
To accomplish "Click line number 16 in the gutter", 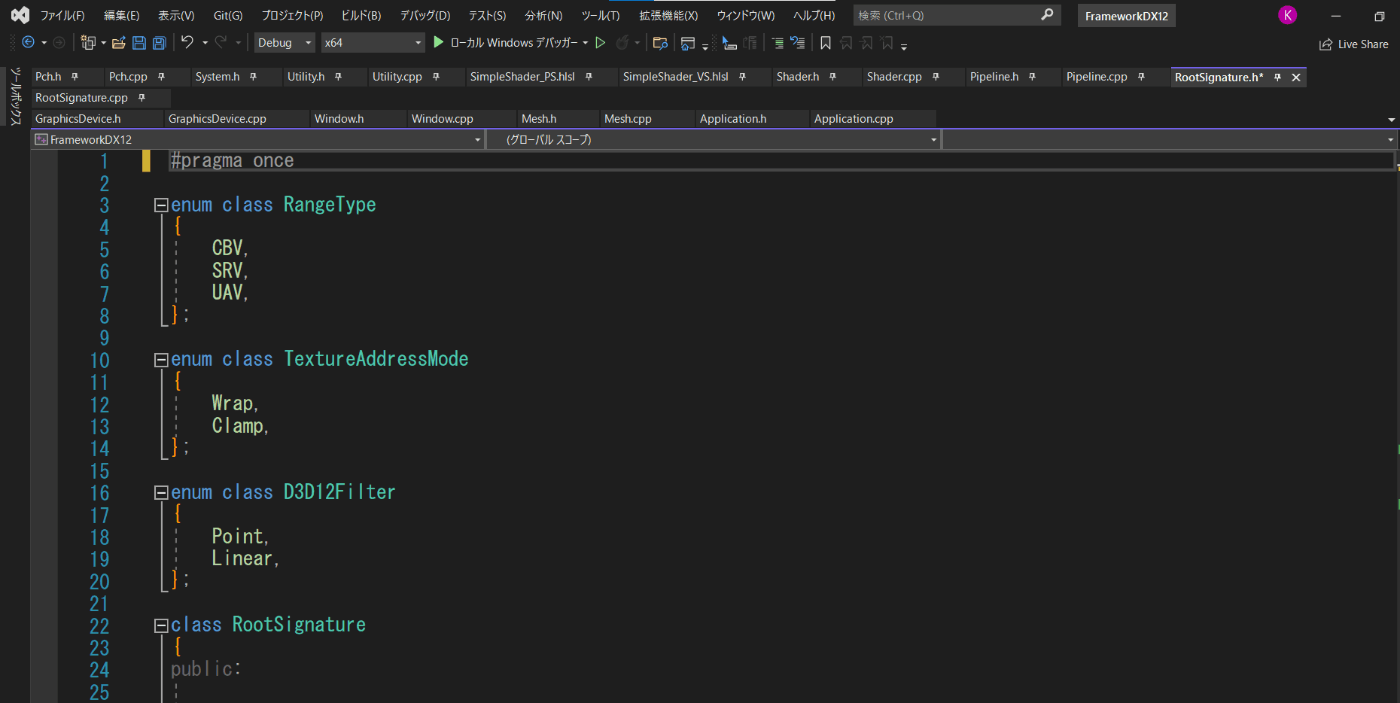I will 100,493.
